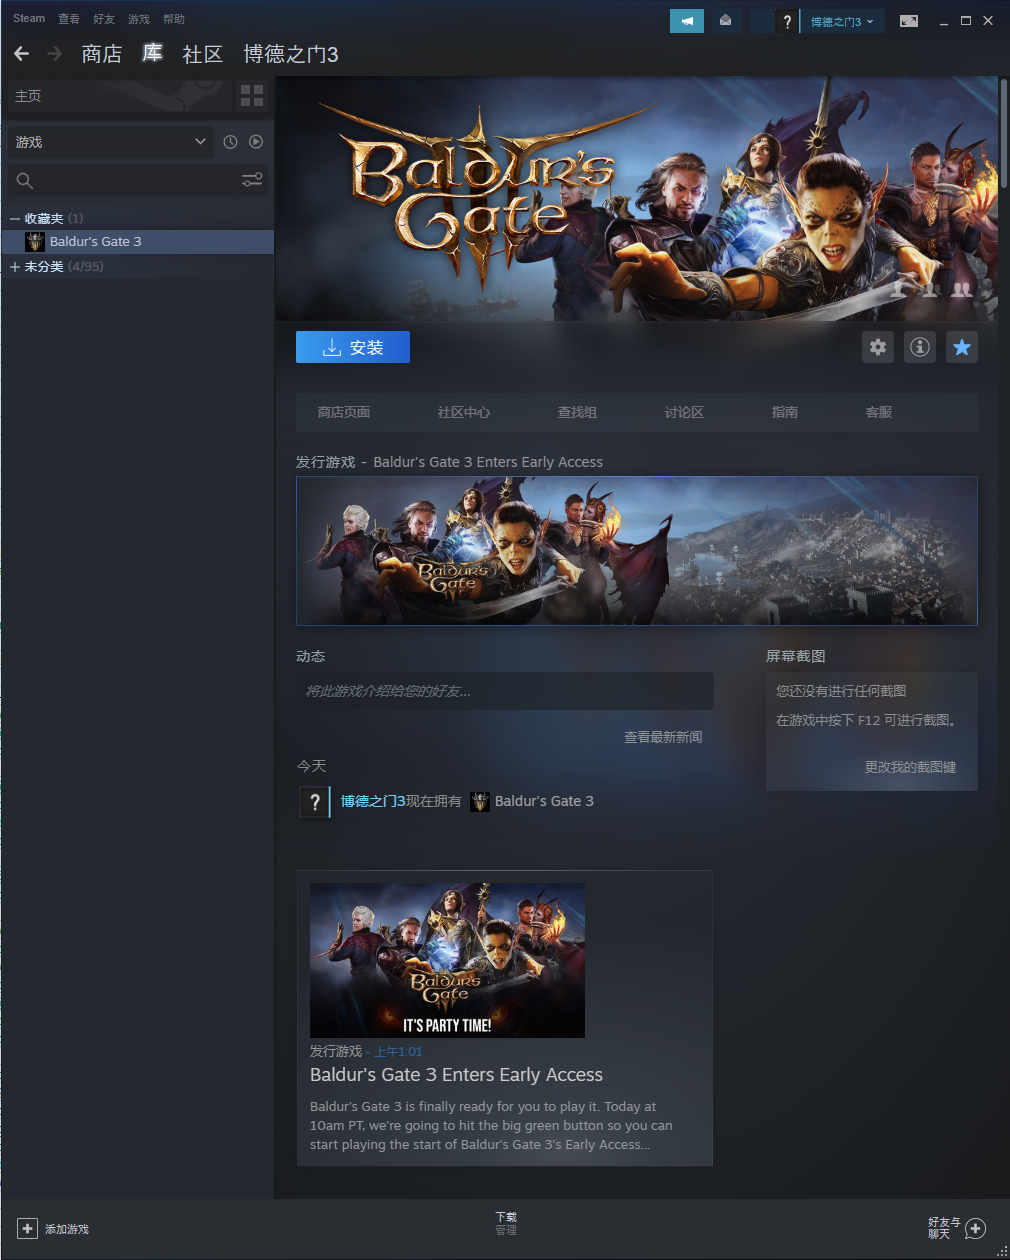This screenshot has height=1260, width=1010.
Task: Click the question mark profile avatar
Action: click(x=787, y=21)
